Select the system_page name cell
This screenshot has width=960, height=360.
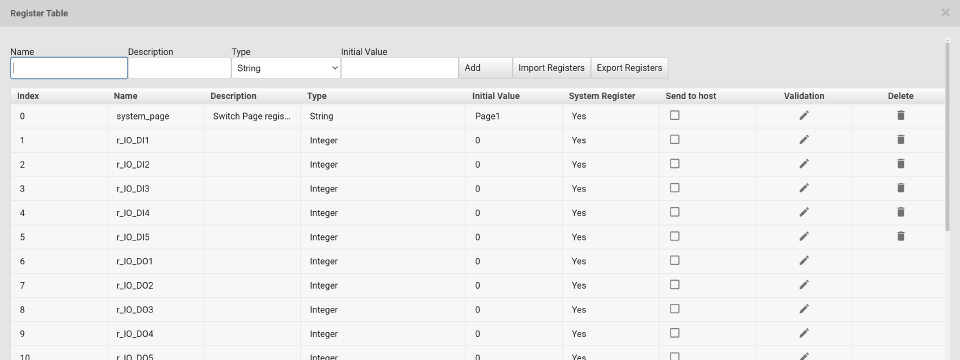point(156,116)
